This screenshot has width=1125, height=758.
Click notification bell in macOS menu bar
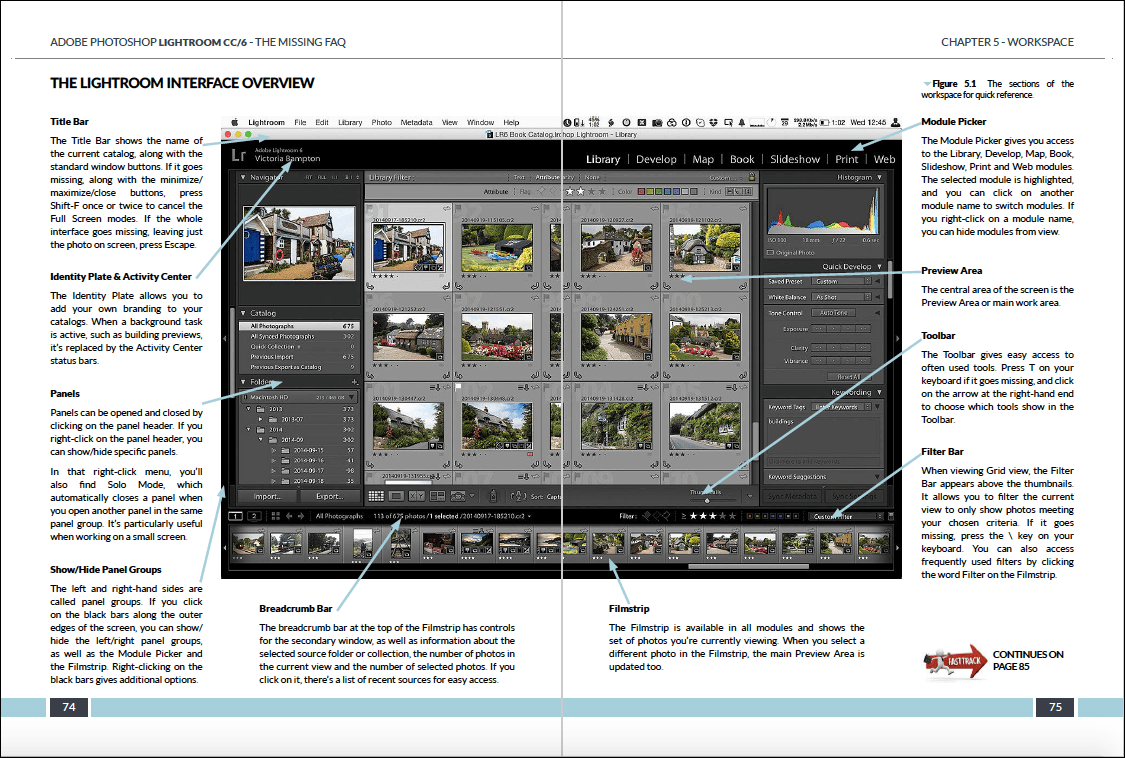point(742,123)
